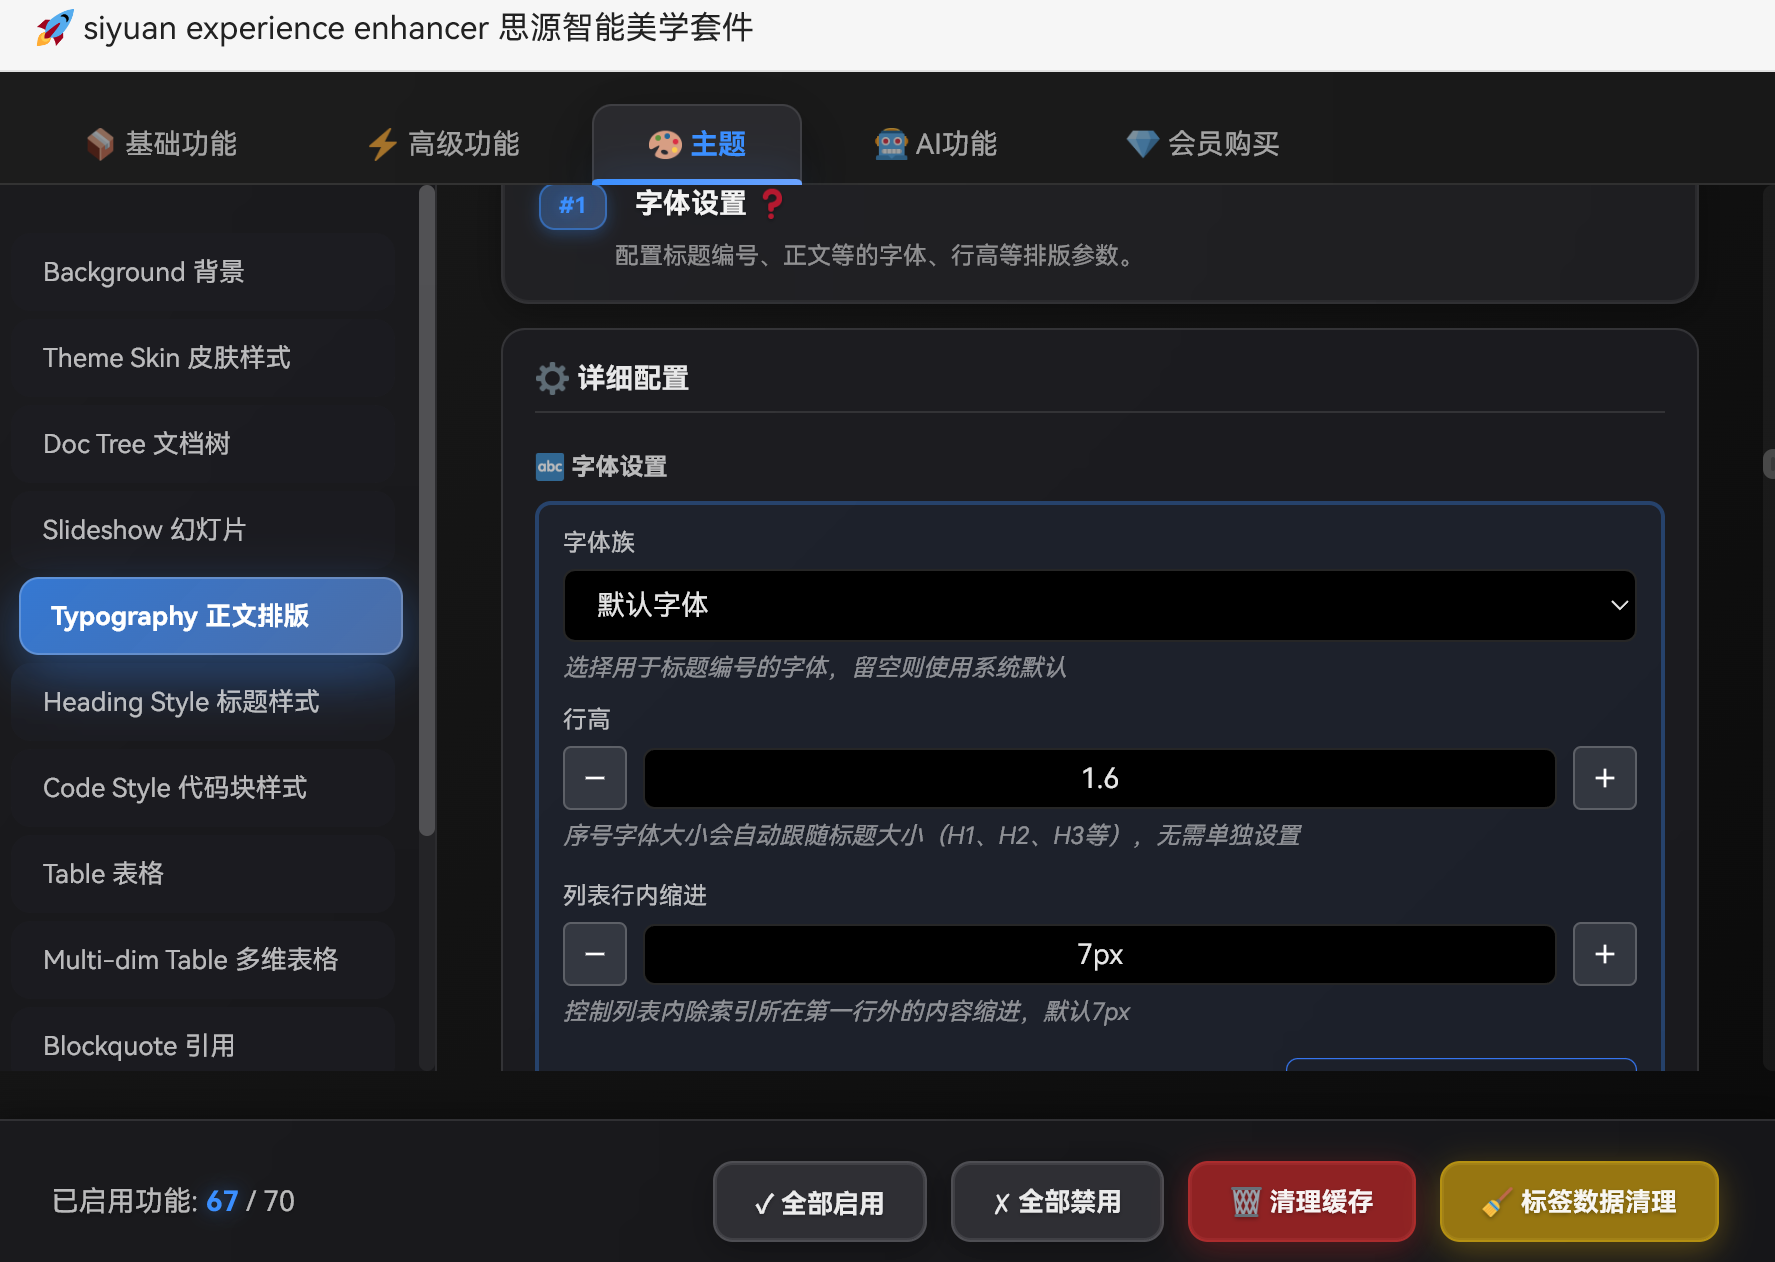Decrease the 列表行内缩进 value
The height and width of the screenshot is (1262, 1775).
(x=595, y=954)
